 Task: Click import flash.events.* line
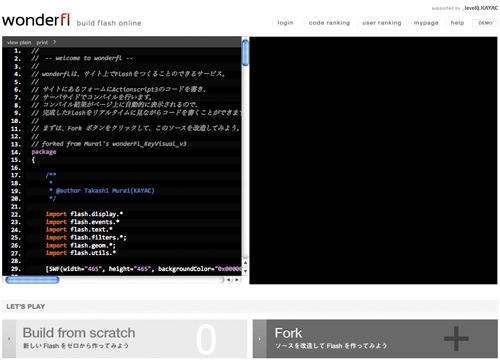click(83, 222)
